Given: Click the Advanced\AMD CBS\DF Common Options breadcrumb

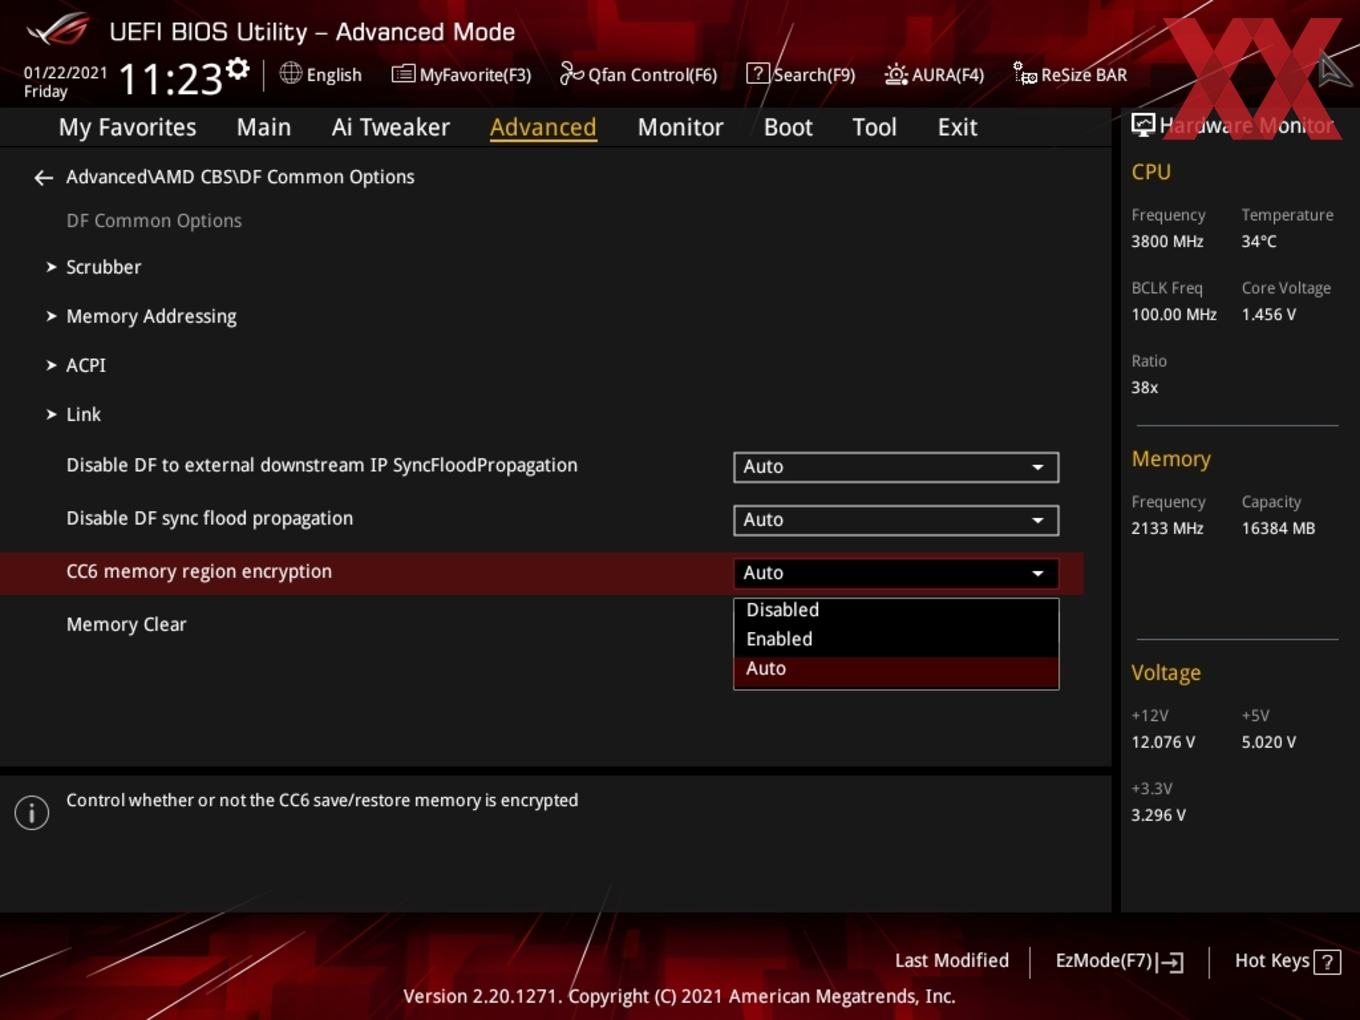Looking at the screenshot, I should click(x=240, y=177).
